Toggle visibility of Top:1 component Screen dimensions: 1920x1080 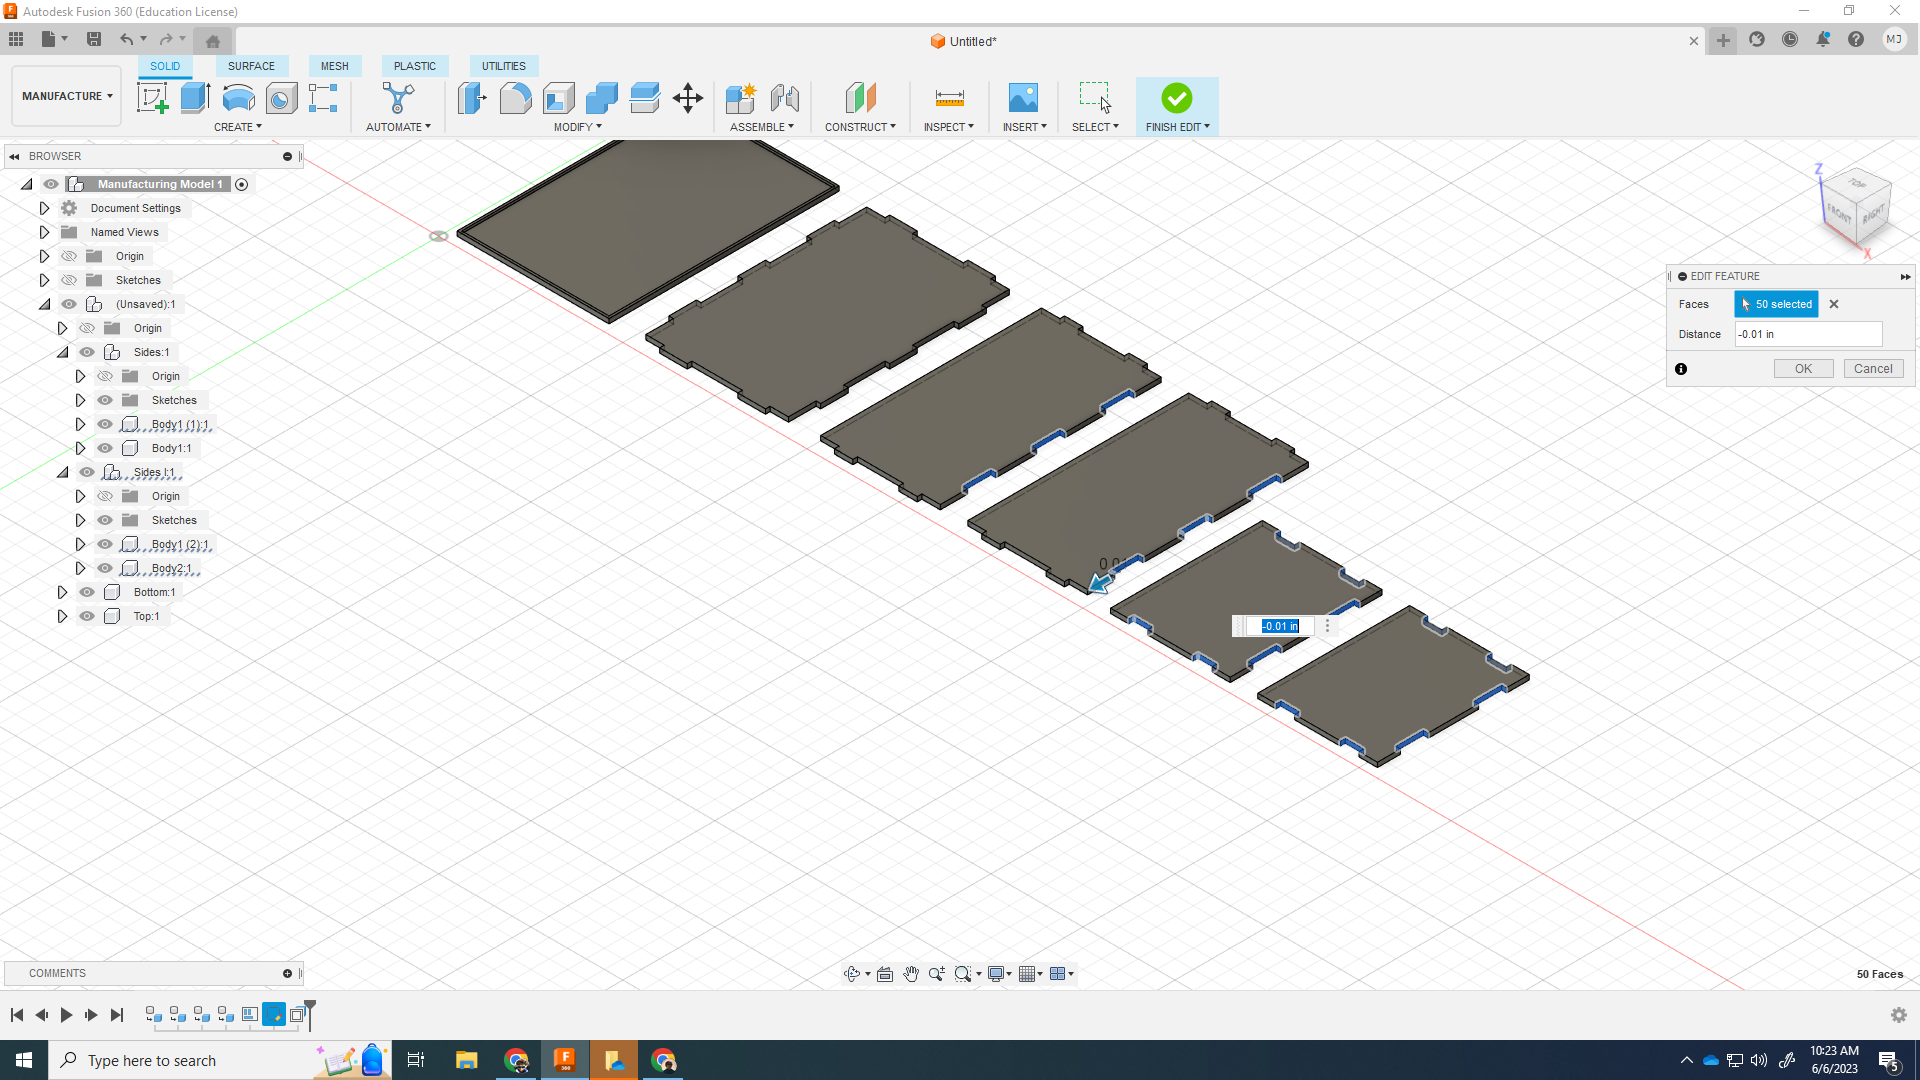pos(87,616)
